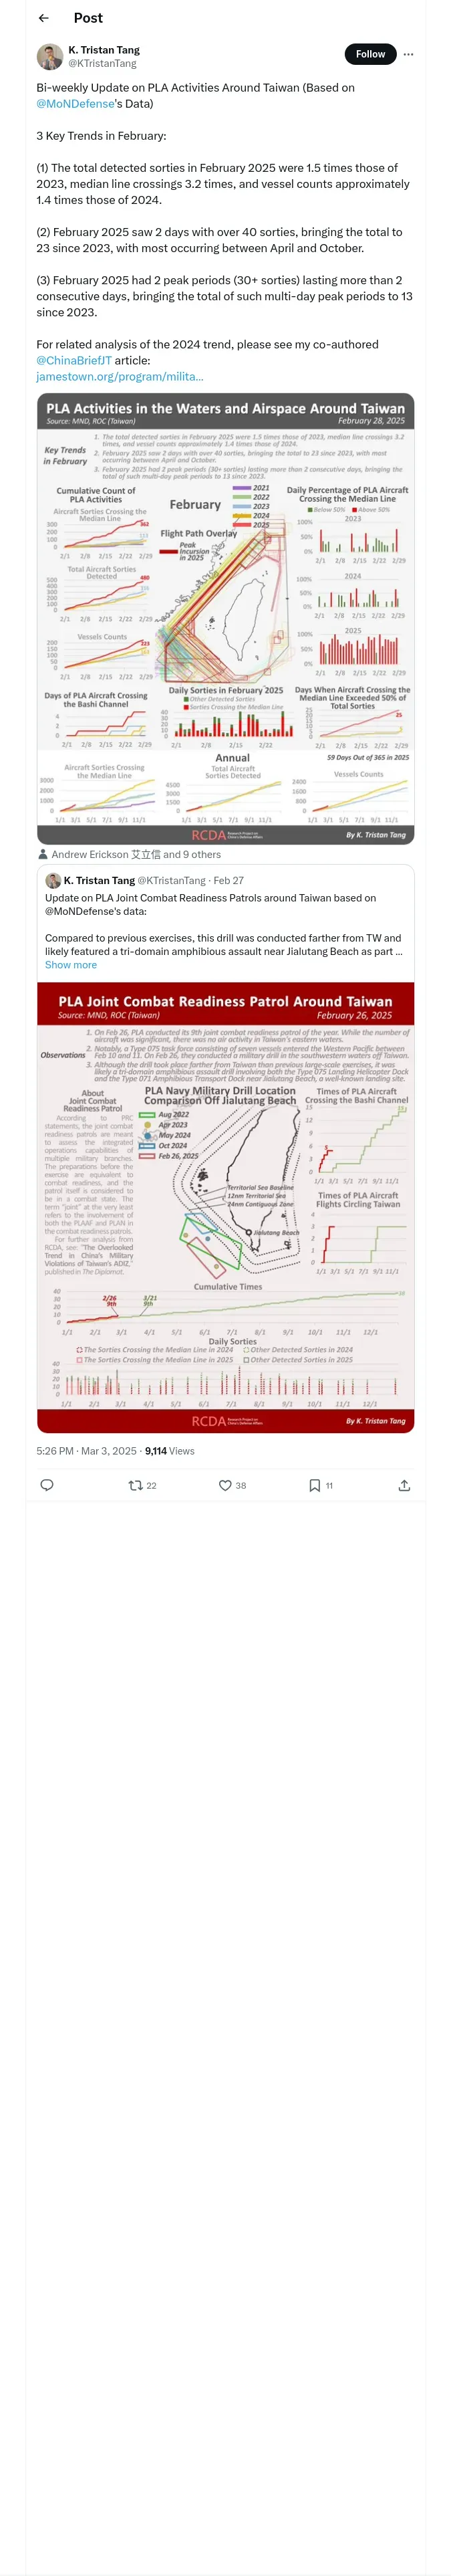This screenshot has height=2576, width=451.
Task: View the 9,114 Views count details
Action: tap(169, 1451)
